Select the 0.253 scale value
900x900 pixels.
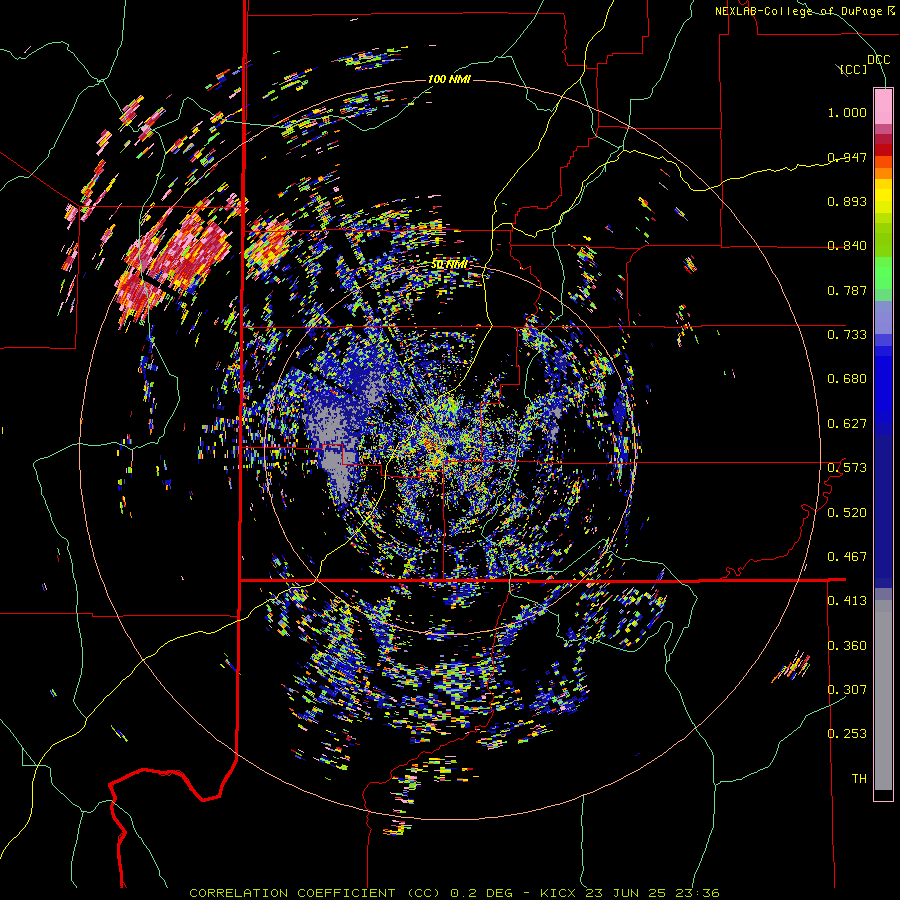pyautogui.click(x=847, y=734)
